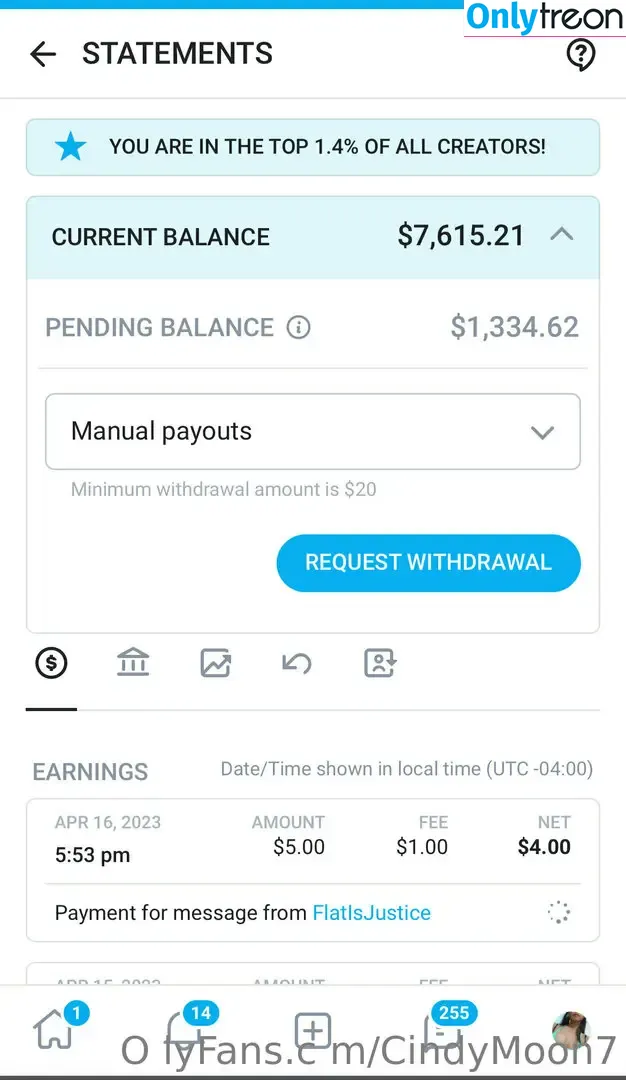Show Pending Balance info tooltip
Viewport: 626px width, 1080px height.
tap(298, 327)
